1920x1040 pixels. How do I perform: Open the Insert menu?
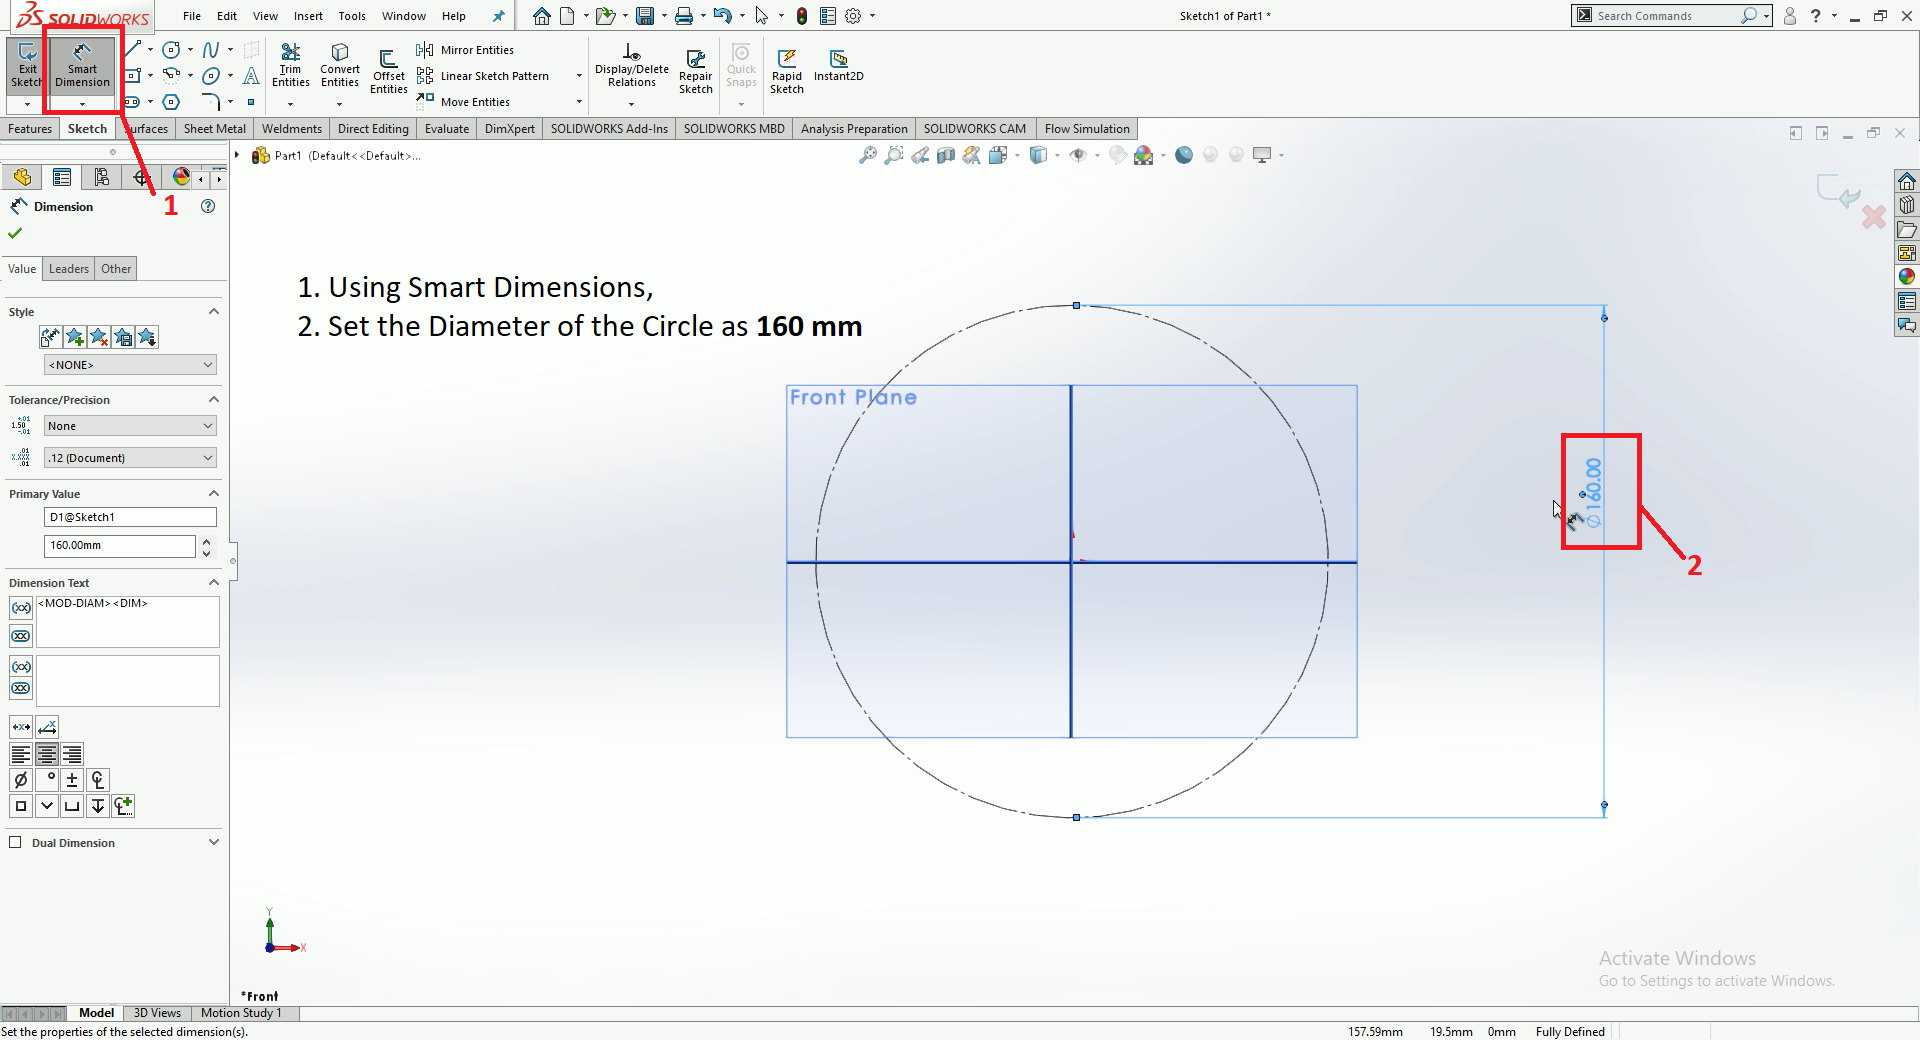point(308,16)
